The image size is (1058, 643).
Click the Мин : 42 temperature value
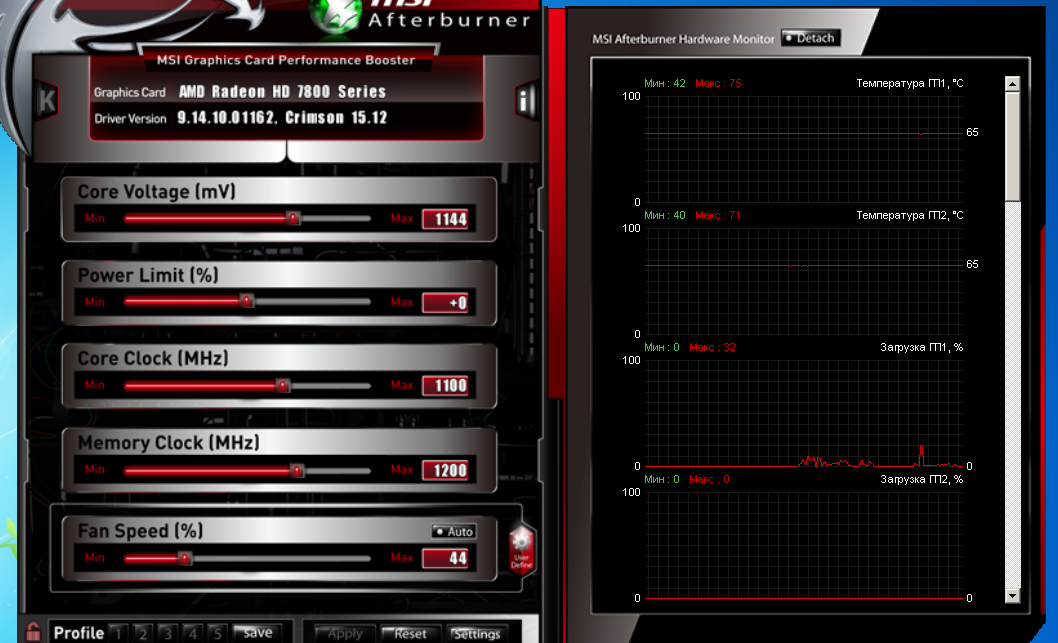[x=665, y=84]
